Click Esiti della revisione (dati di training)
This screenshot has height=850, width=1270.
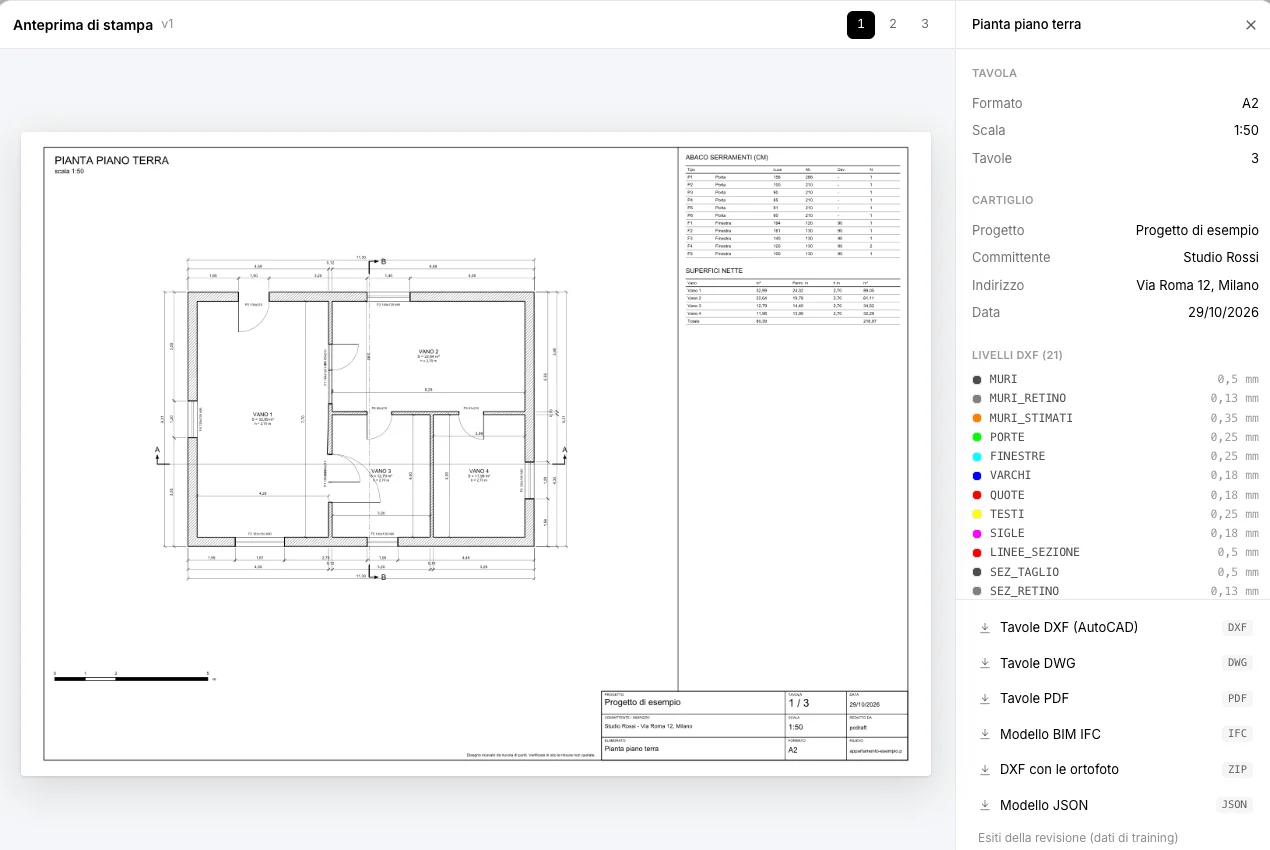(1078, 838)
